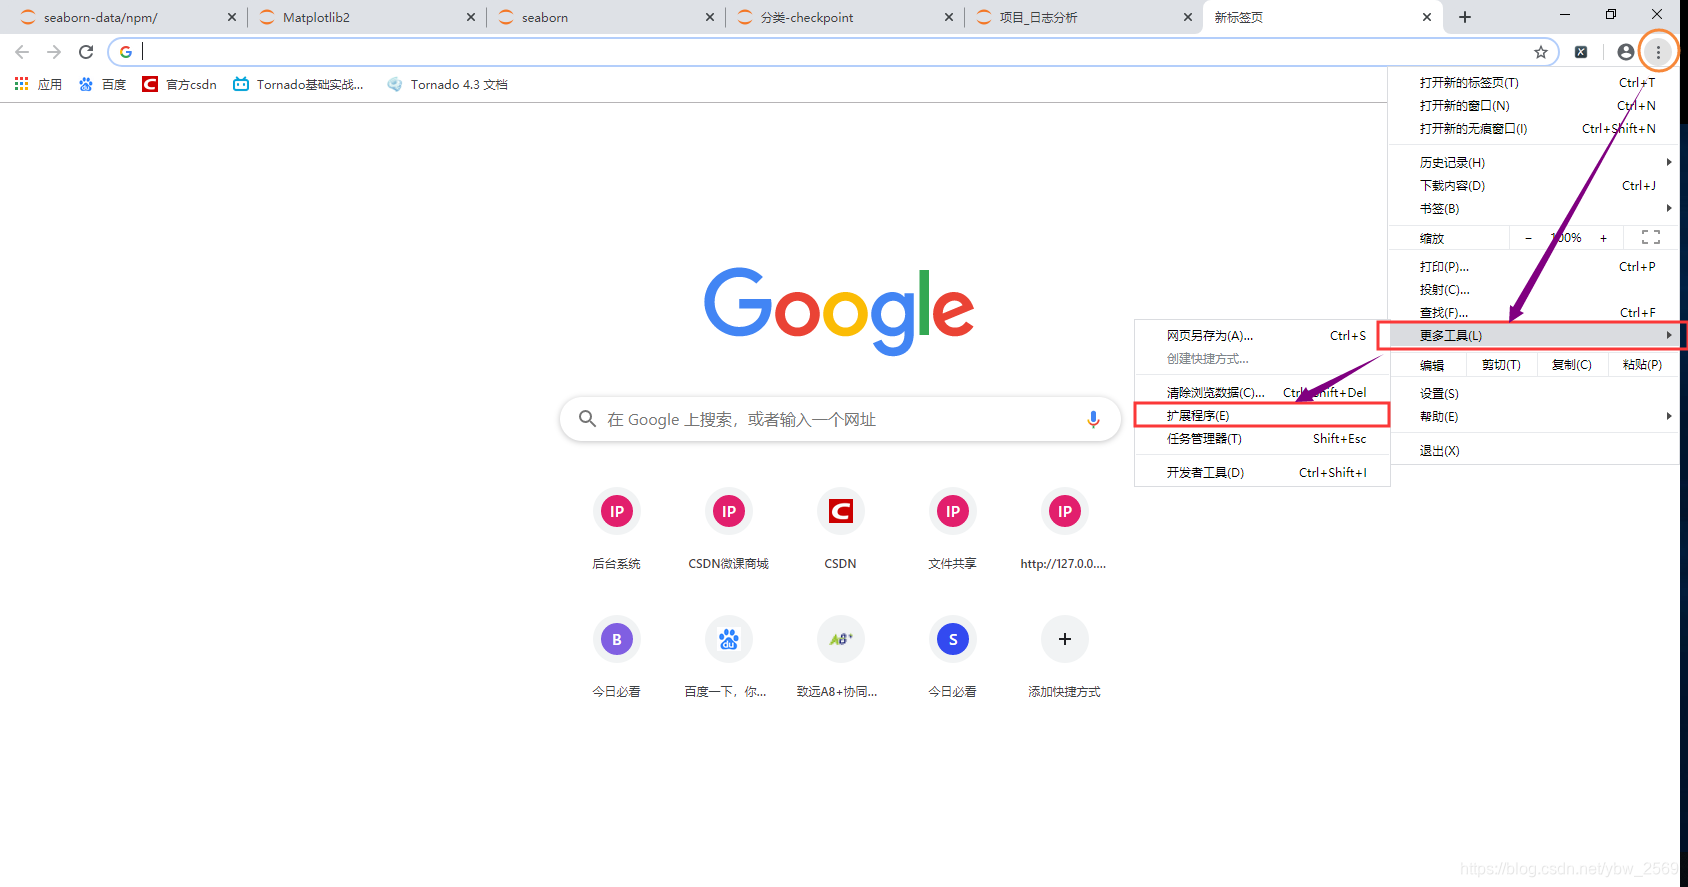Click the 剪切(T) edit button
This screenshot has height=887, width=1688.
pyautogui.click(x=1501, y=365)
